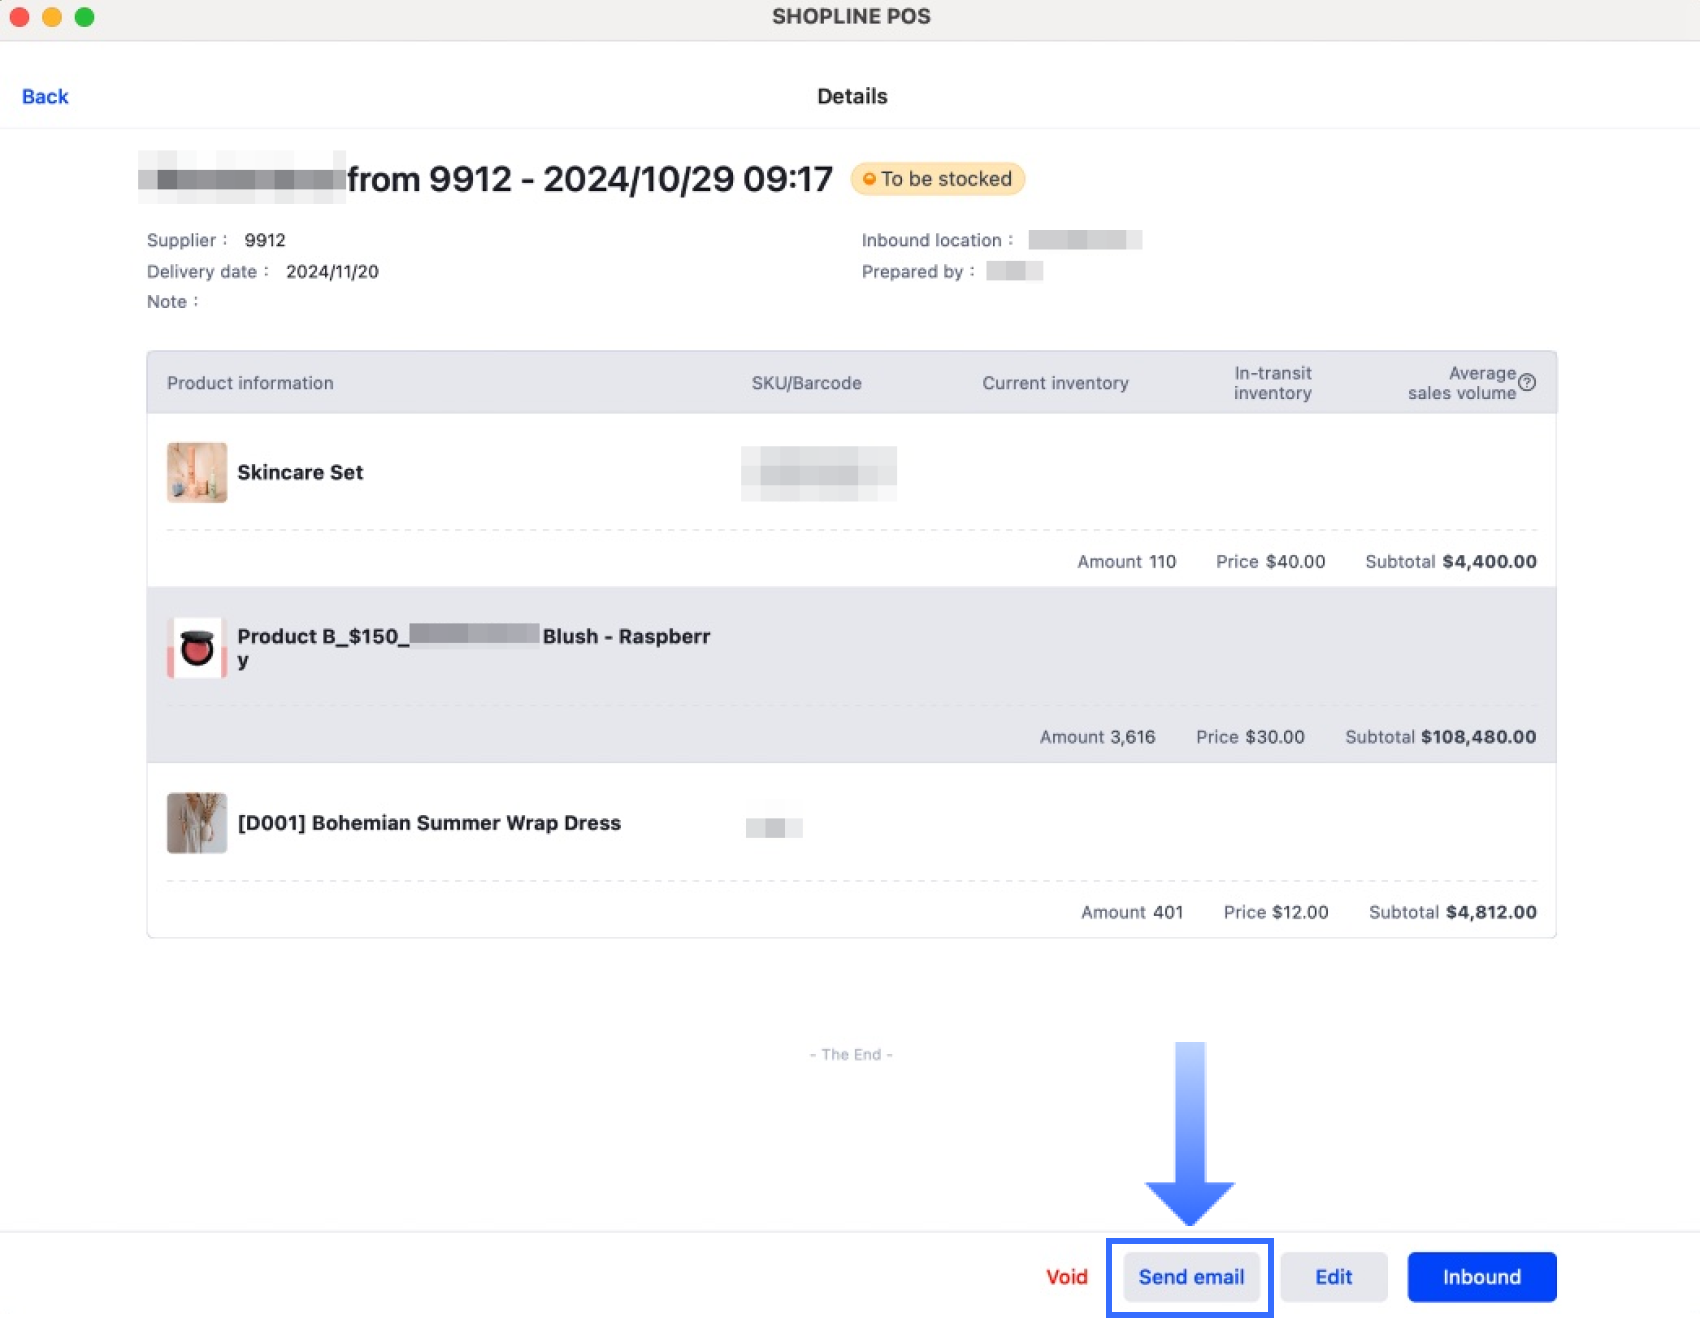Click the blue Inbound button

pyautogui.click(x=1481, y=1277)
